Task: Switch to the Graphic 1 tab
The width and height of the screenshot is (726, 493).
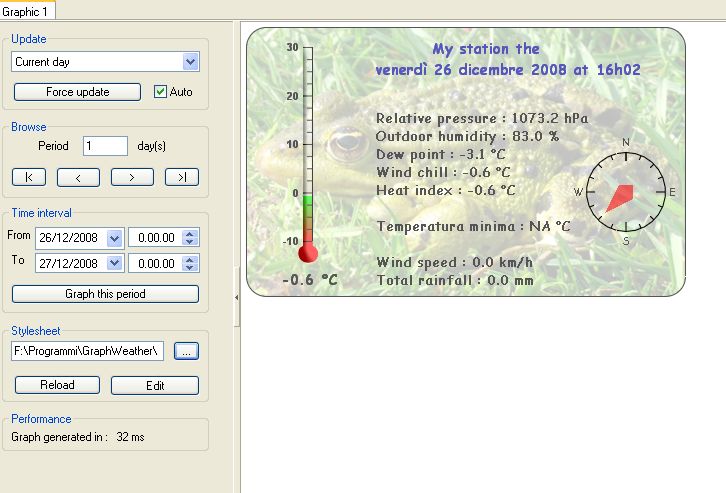Action: click(x=28, y=10)
